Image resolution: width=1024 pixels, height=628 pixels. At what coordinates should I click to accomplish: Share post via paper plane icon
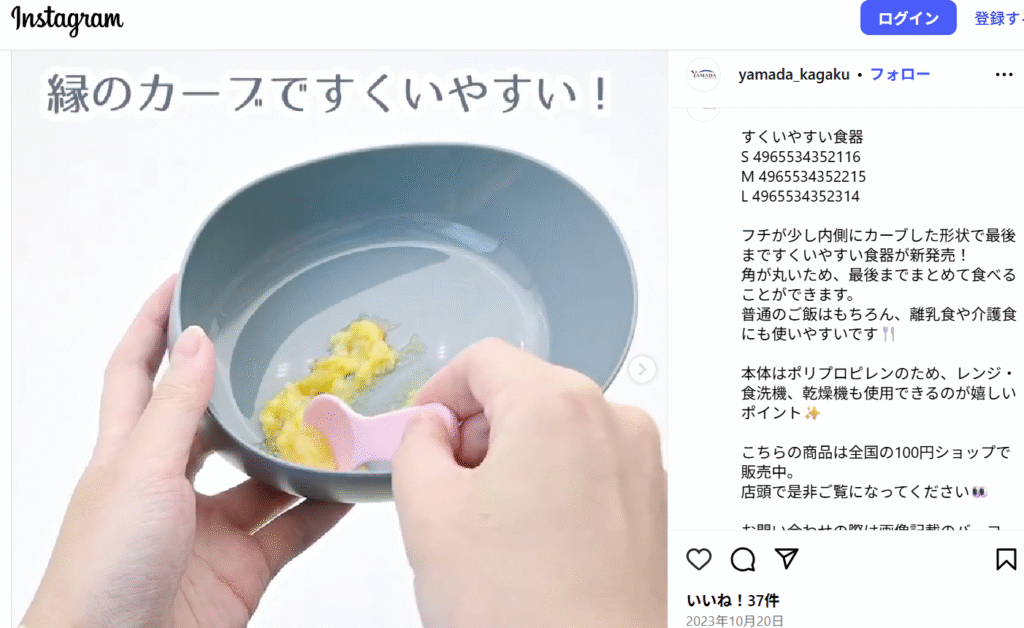pyautogui.click(x=786, y=559)
